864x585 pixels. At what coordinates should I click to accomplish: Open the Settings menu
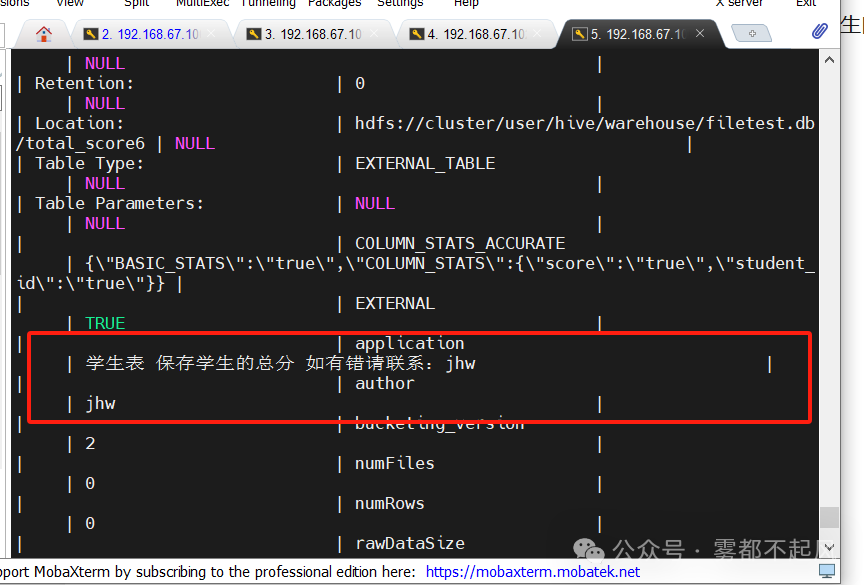click(400, 4)
